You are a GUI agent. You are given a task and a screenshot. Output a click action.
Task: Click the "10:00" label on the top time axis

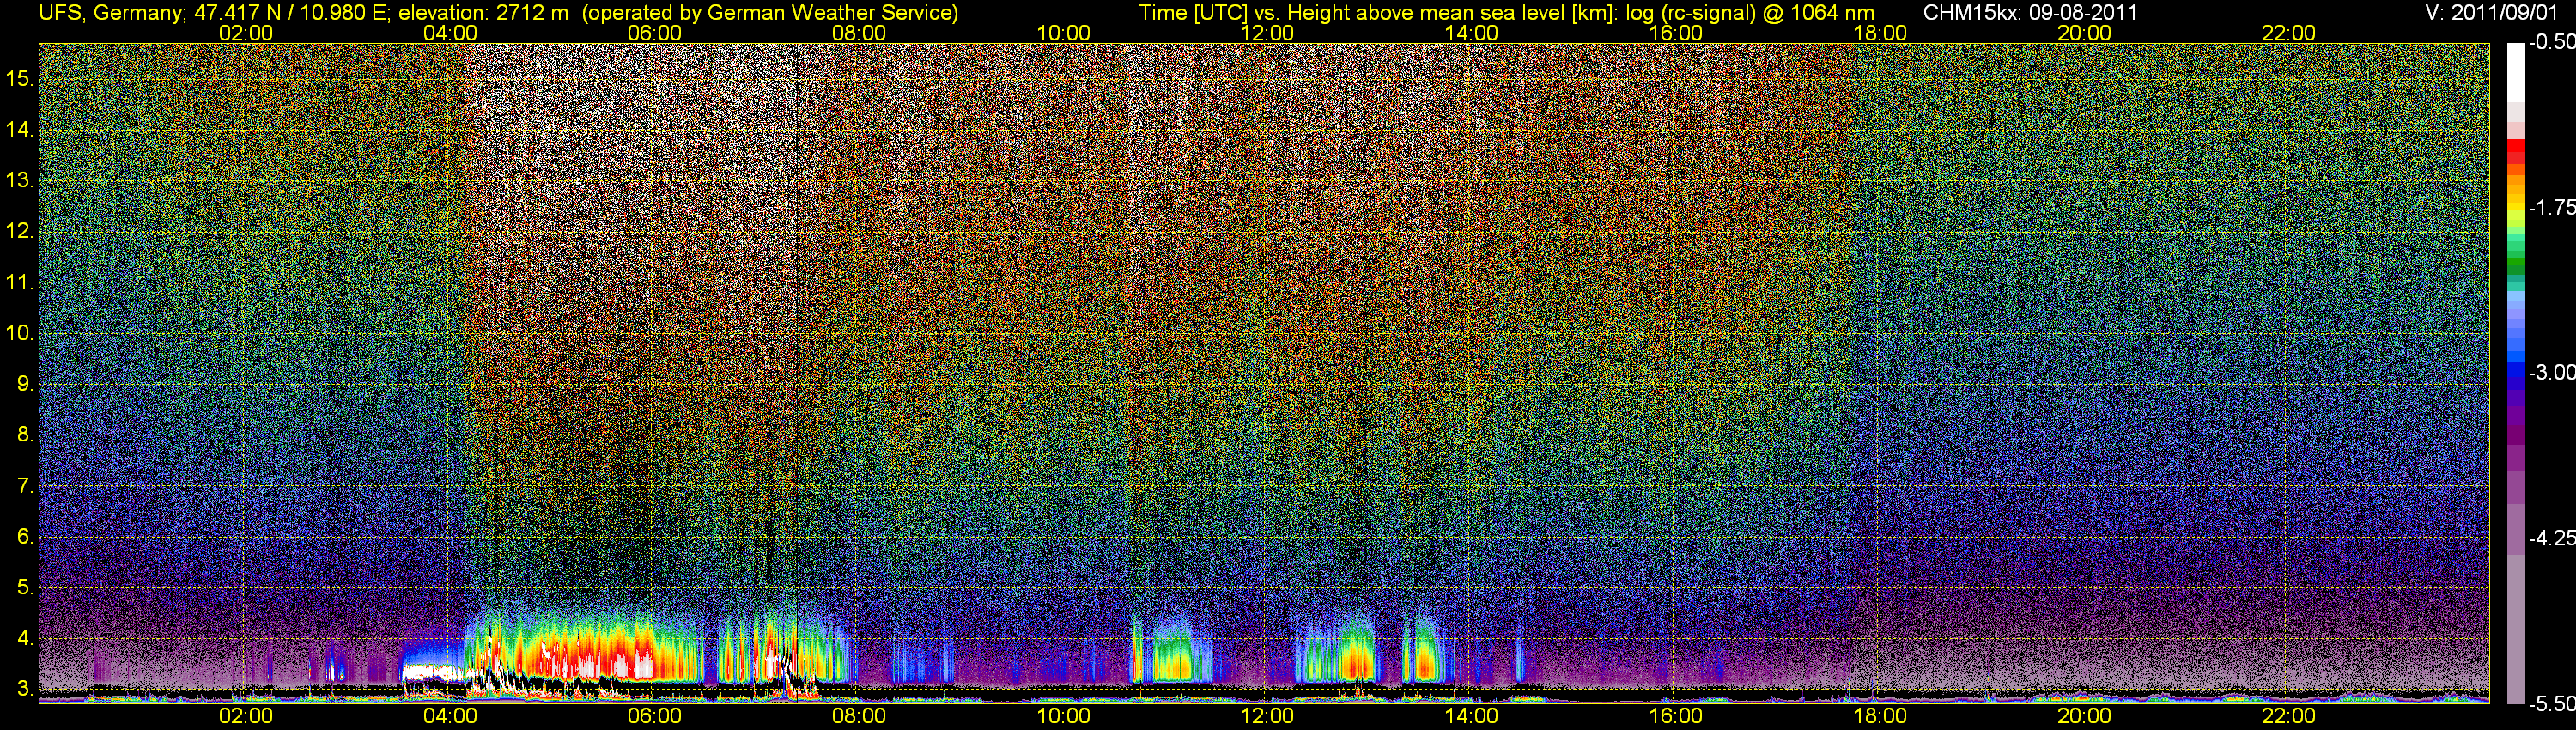(1063, 33)
